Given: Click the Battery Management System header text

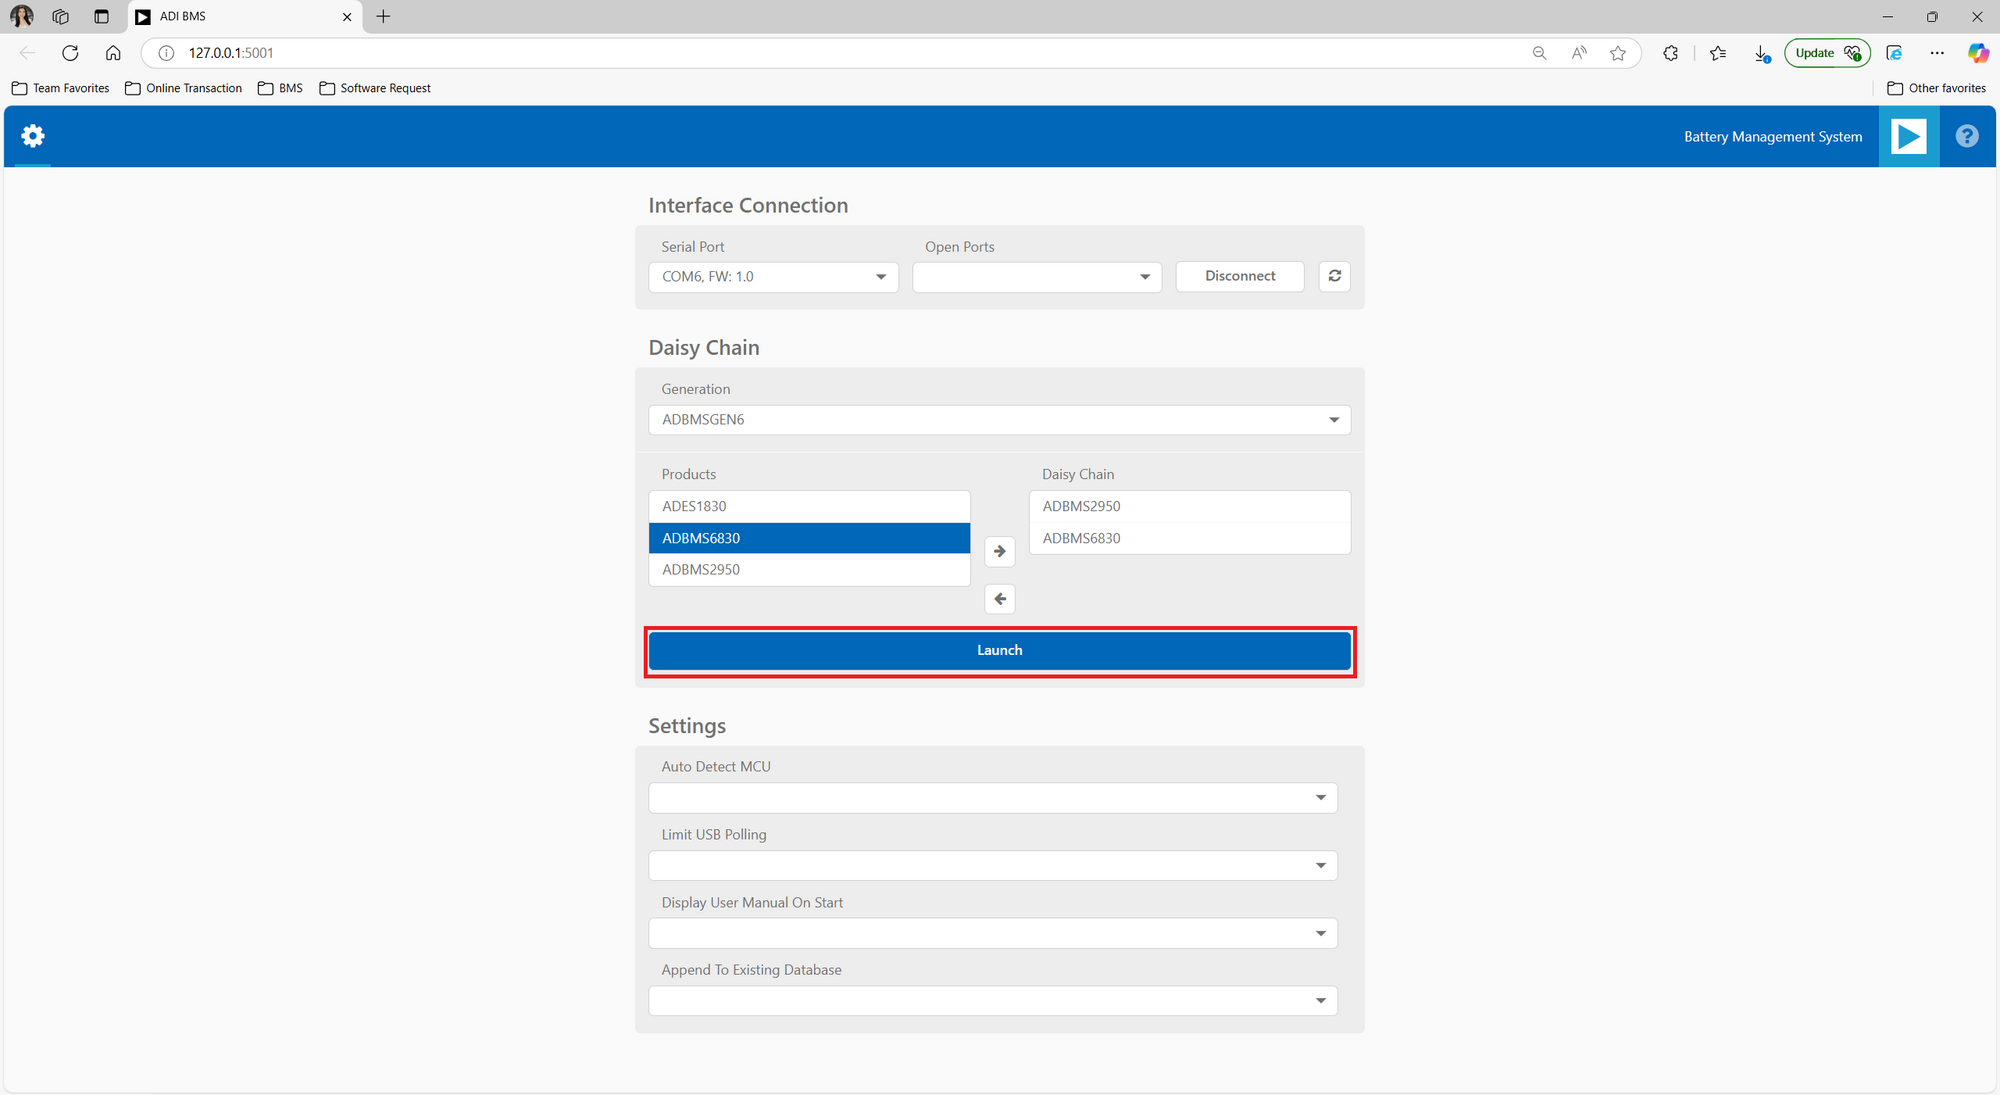Looking at the screenshot, I should coord(1773,137).
